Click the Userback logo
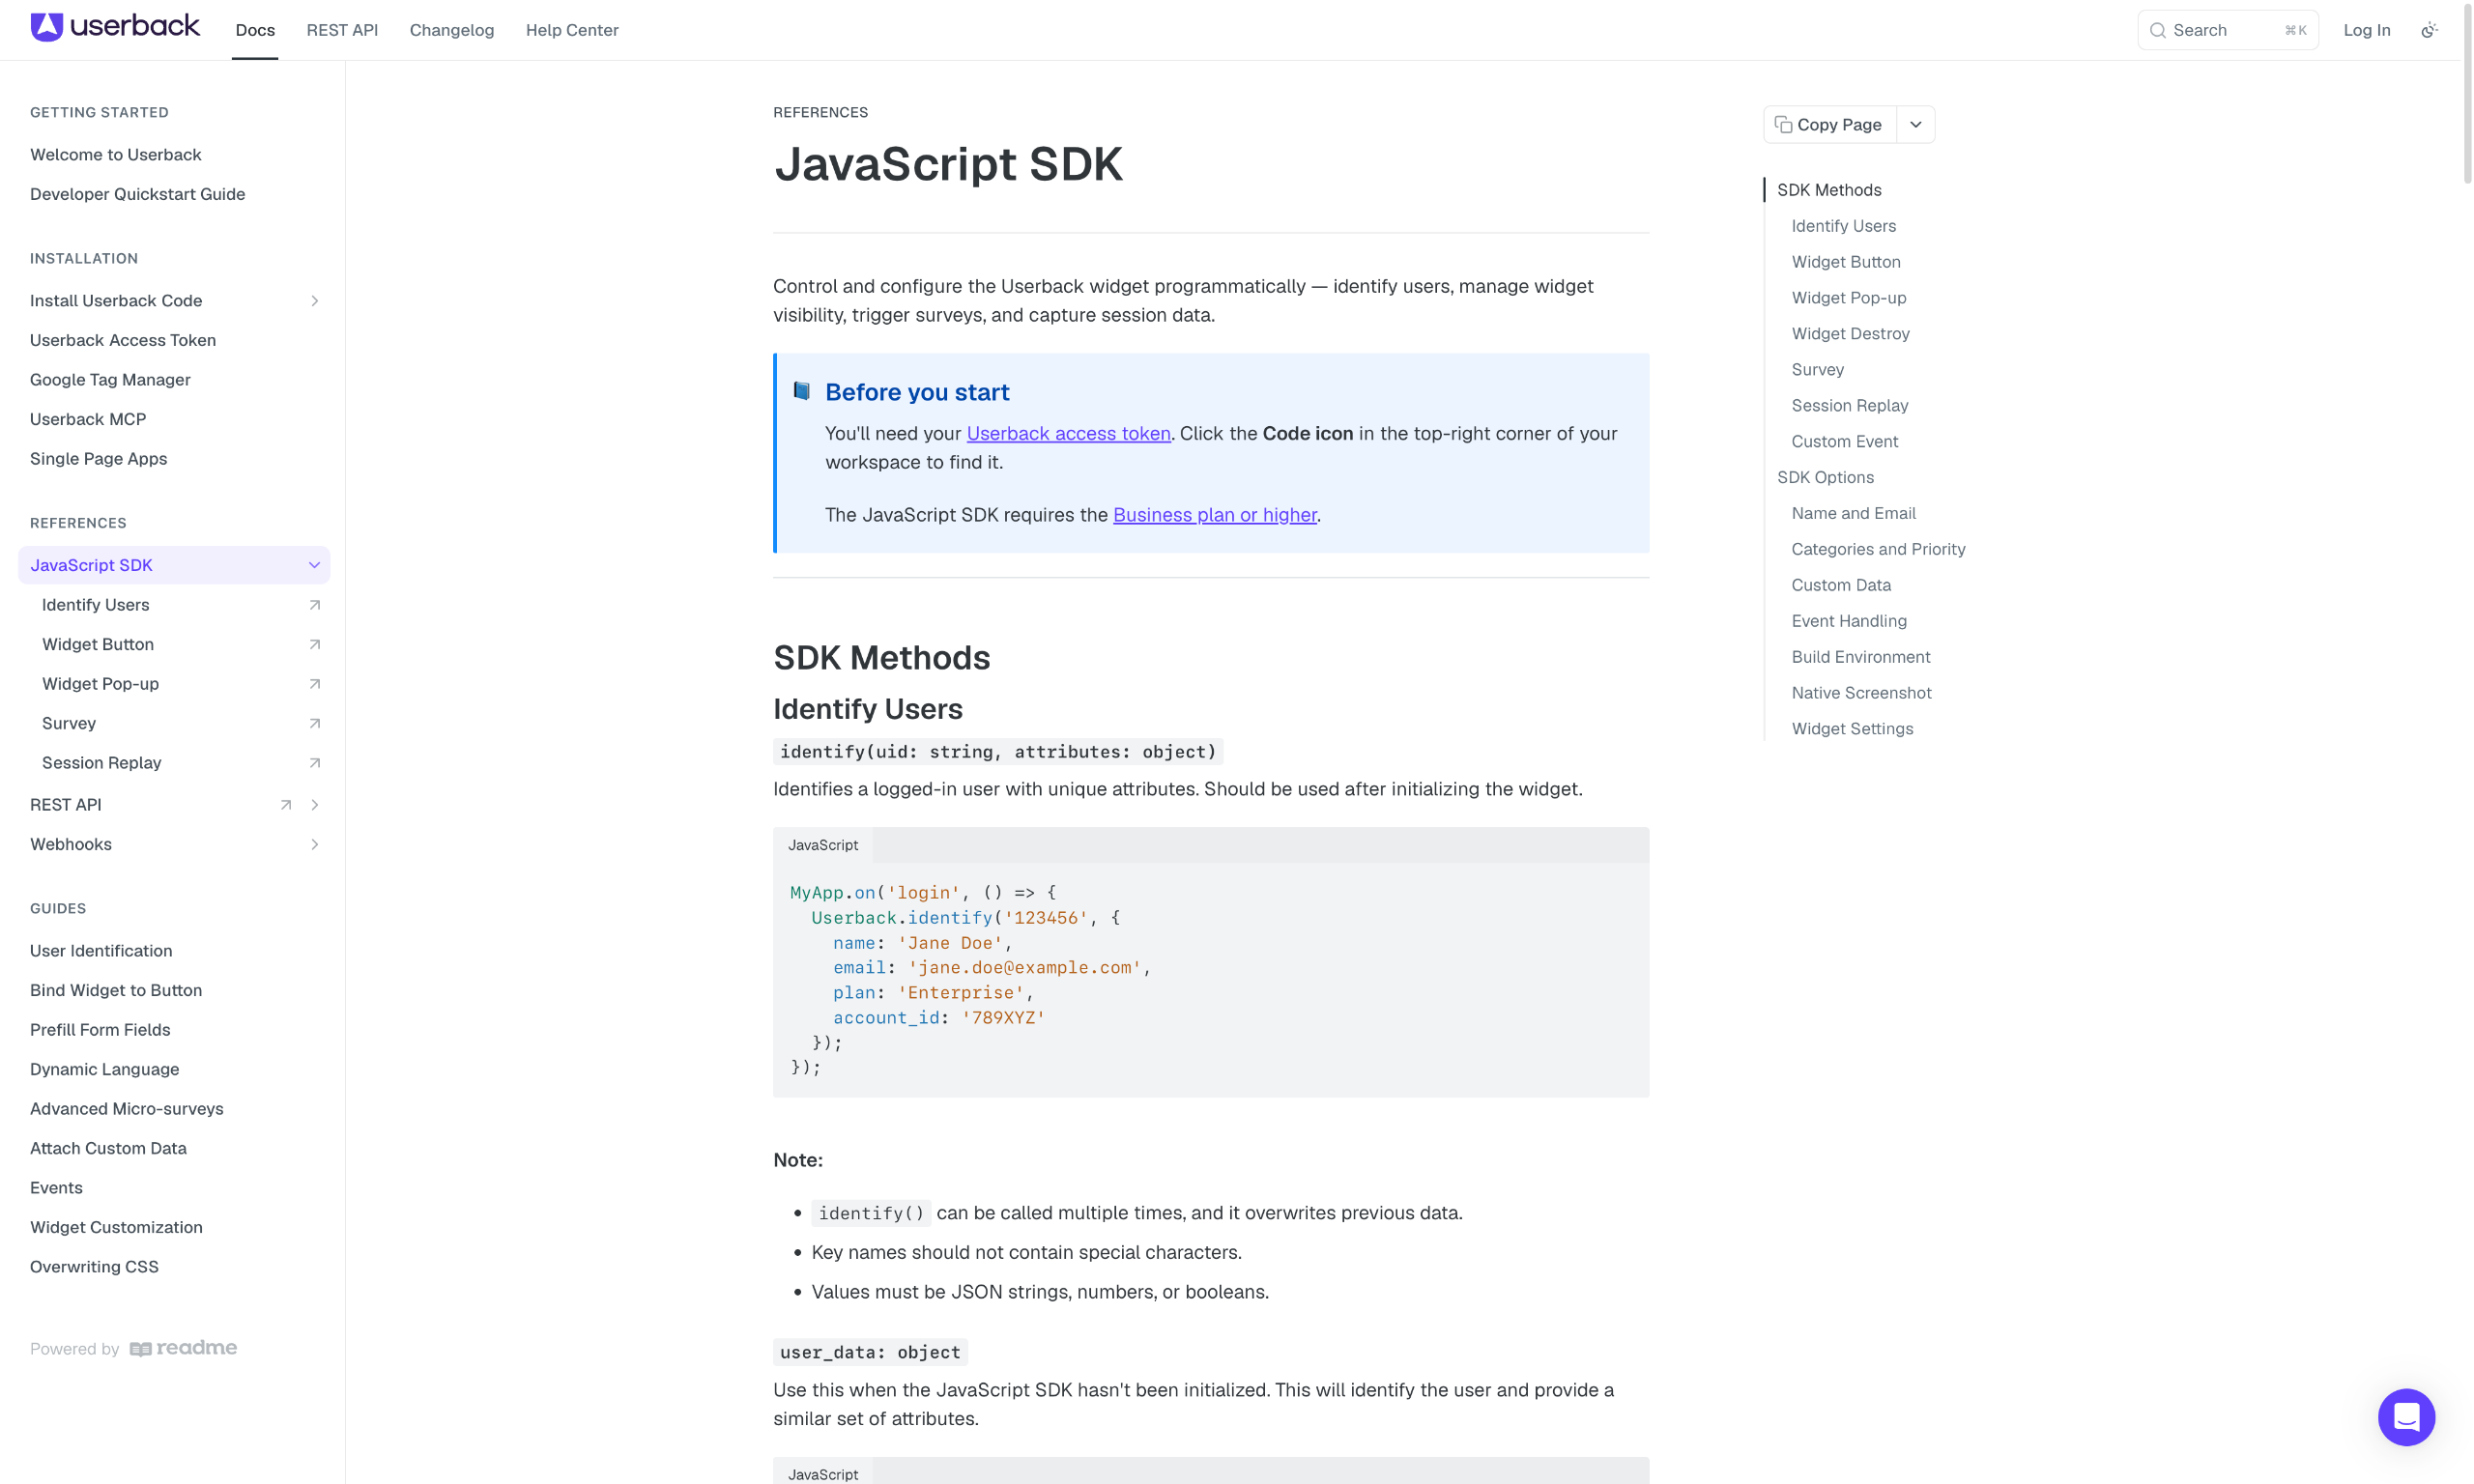Viewport: 2474px width, 1484px height. pos(115,27)
